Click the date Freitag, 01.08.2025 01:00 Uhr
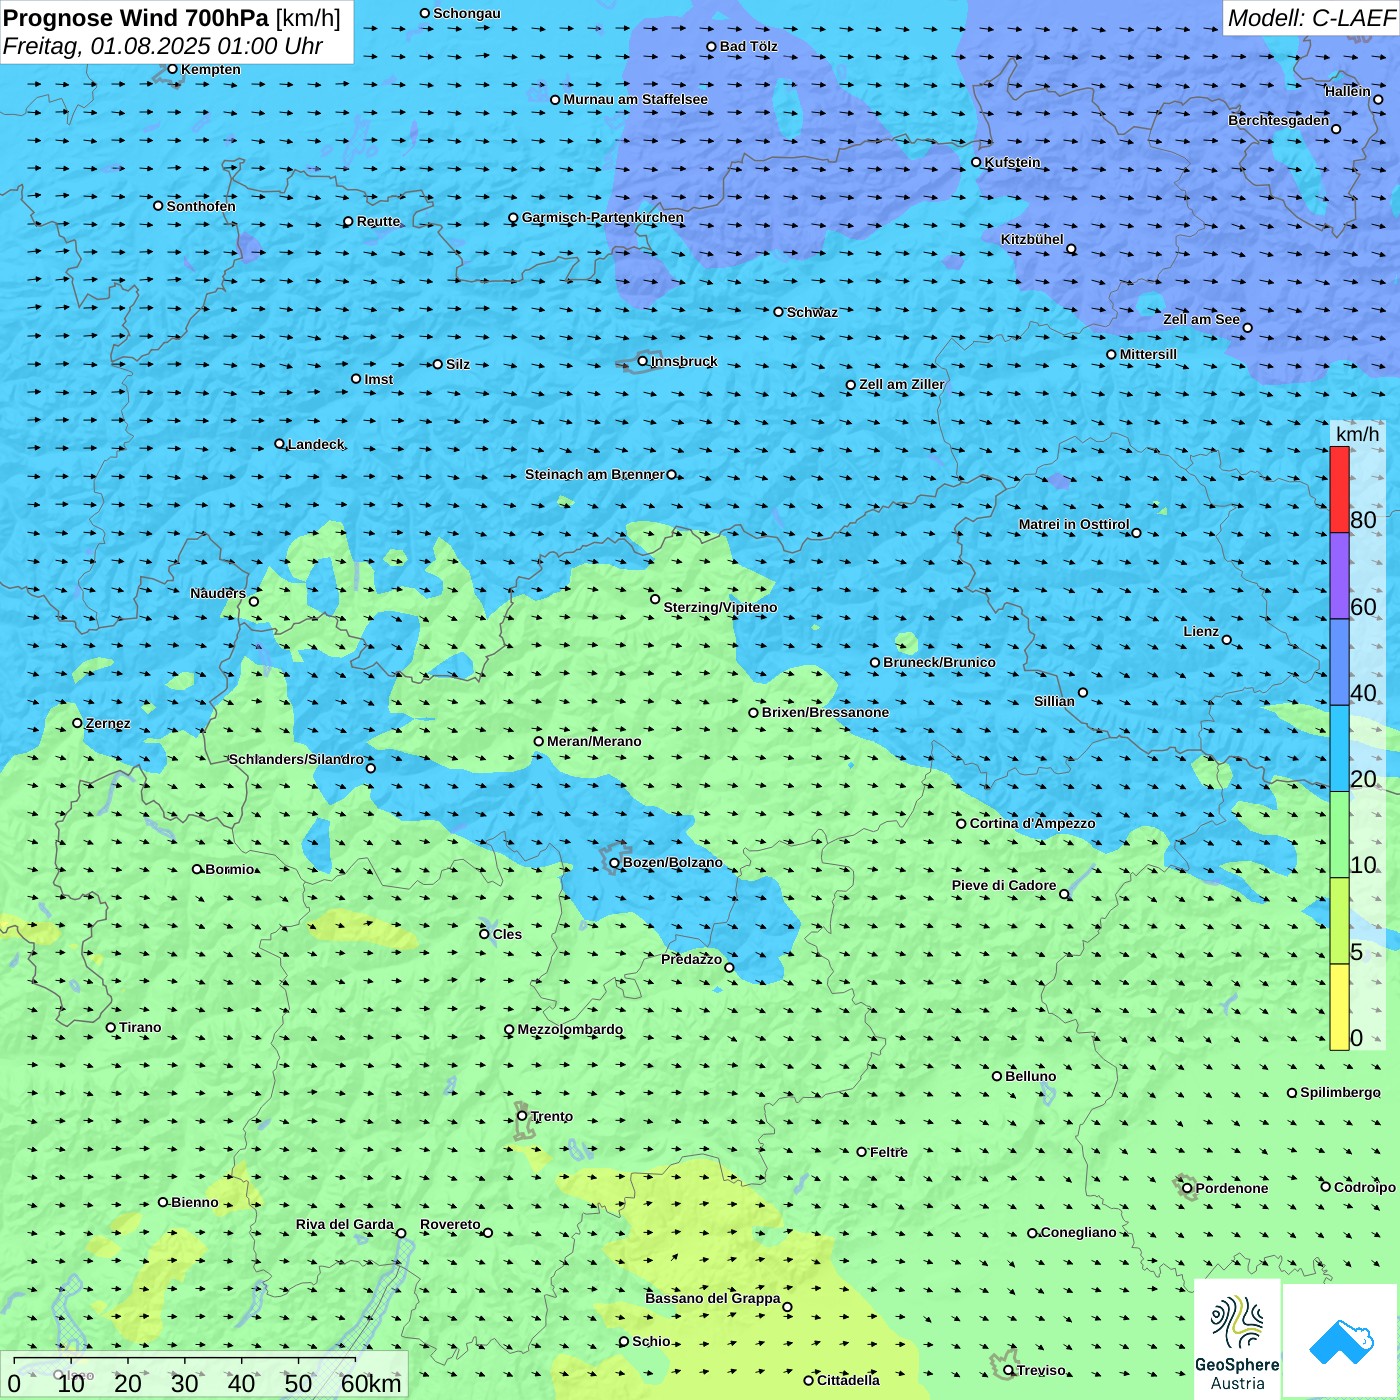 tap(163, 46)
